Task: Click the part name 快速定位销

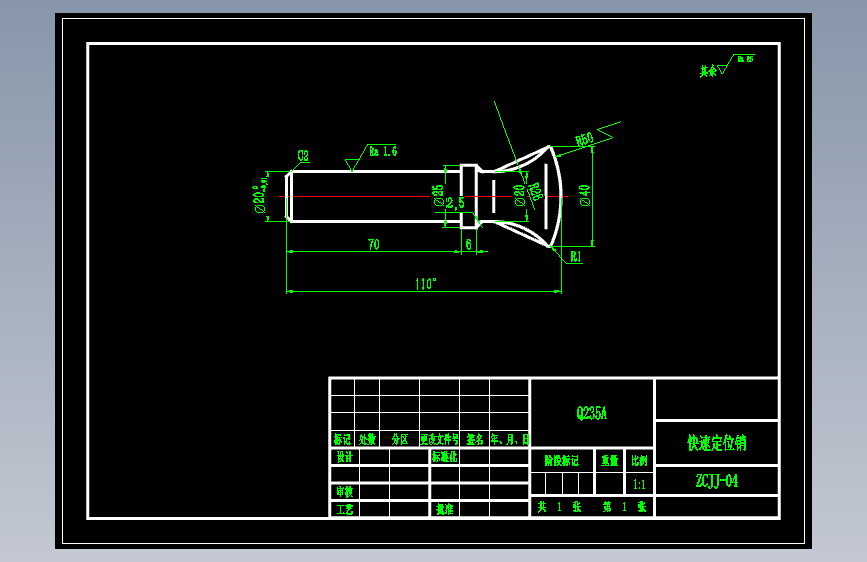Action: pos(717,443)
